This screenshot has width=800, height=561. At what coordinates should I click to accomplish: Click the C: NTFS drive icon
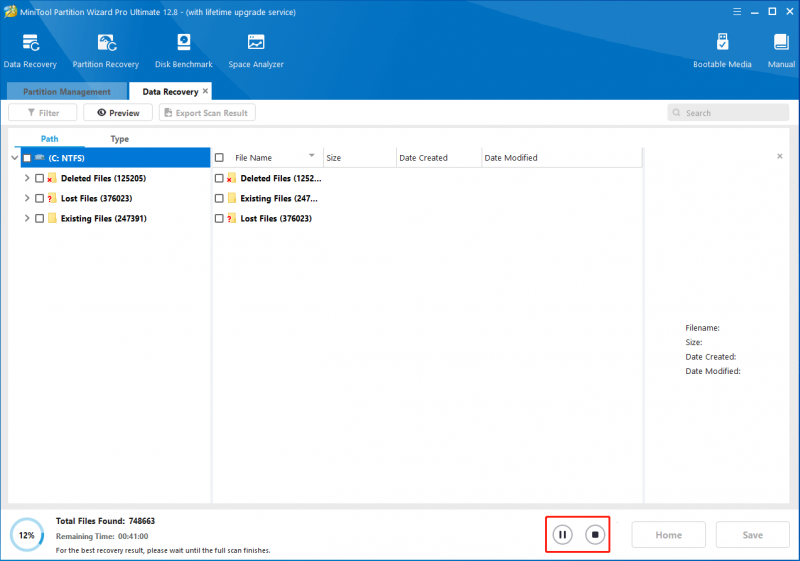[x=39, y=158]
